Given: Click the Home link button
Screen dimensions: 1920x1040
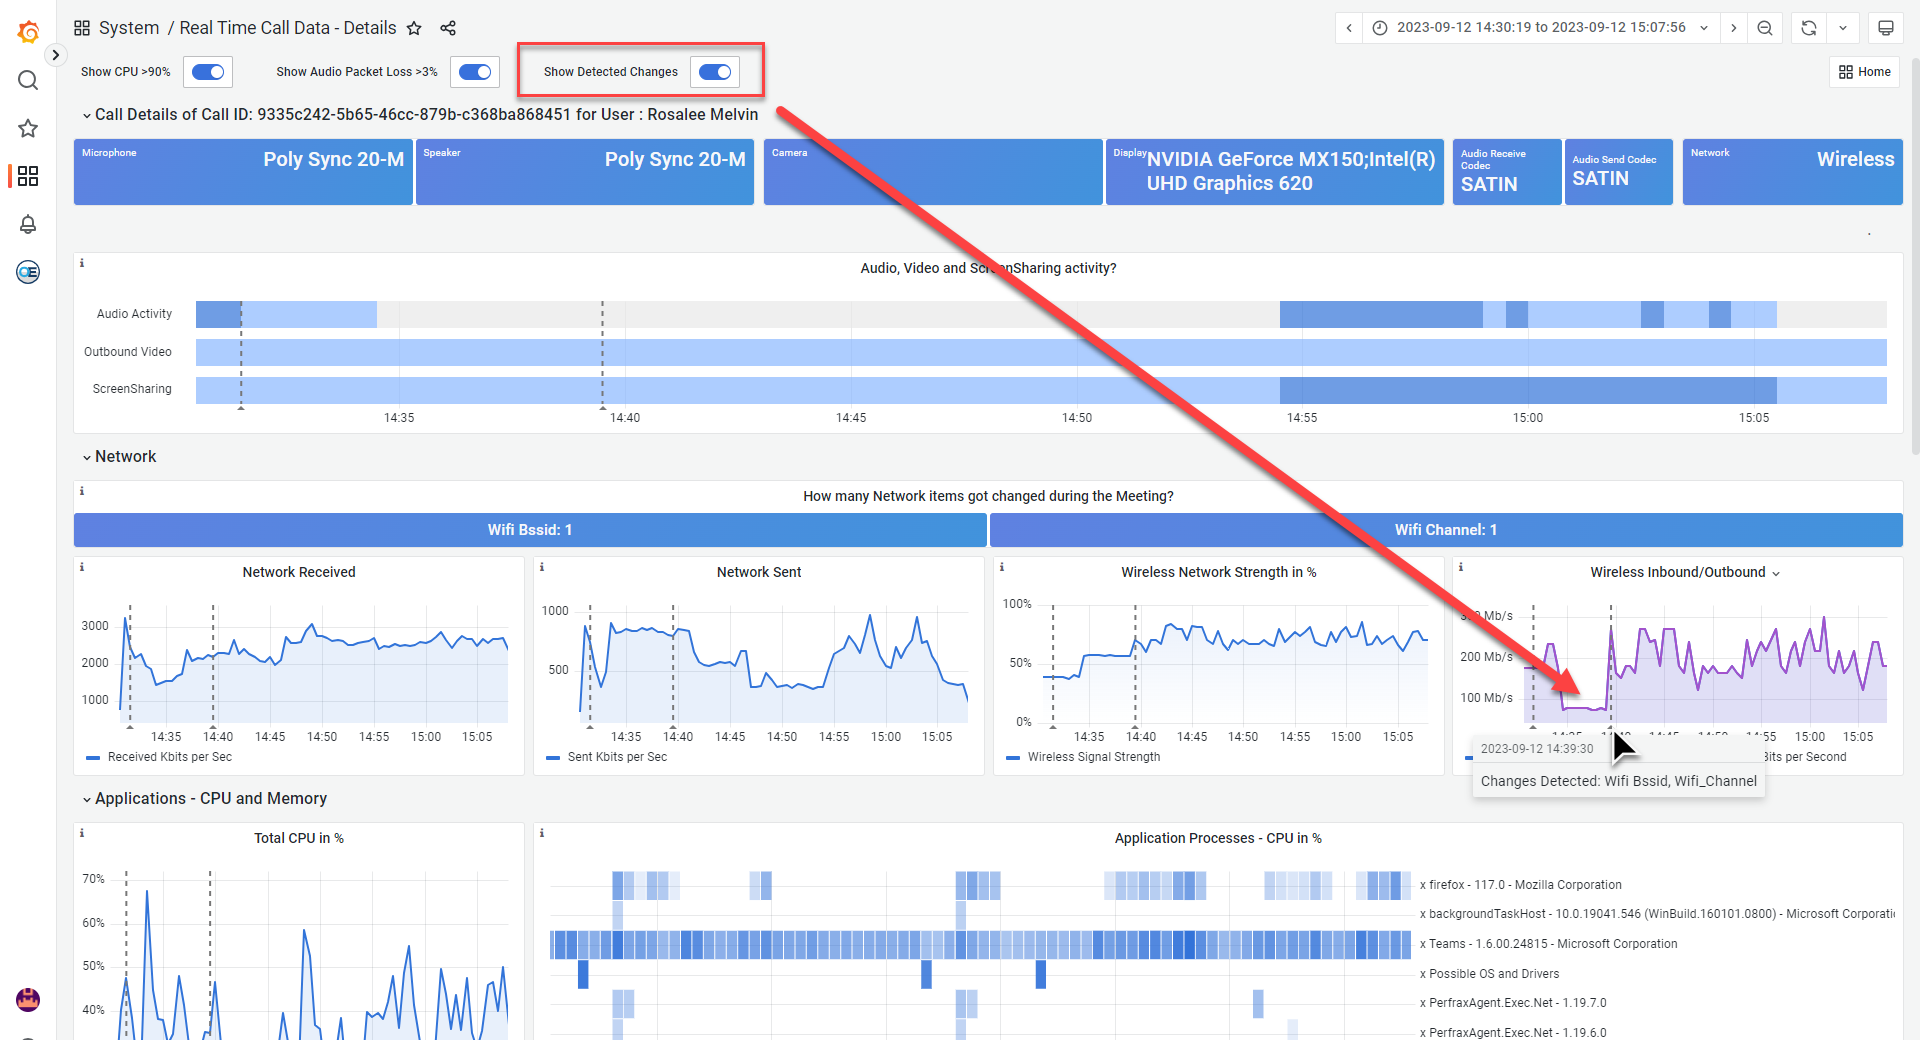Looking at the screenshot, I should pos(1864,72).
